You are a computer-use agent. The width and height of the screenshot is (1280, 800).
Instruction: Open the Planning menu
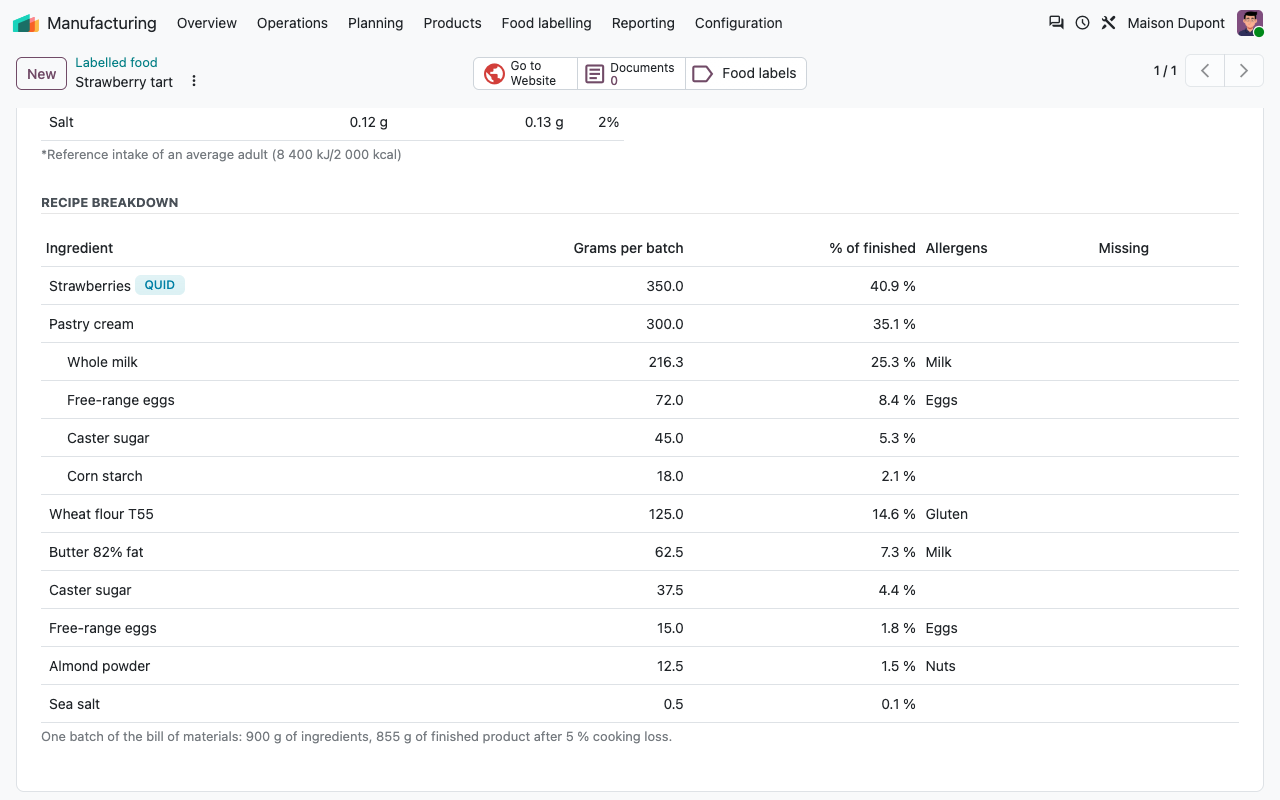[x=376, y=23]
